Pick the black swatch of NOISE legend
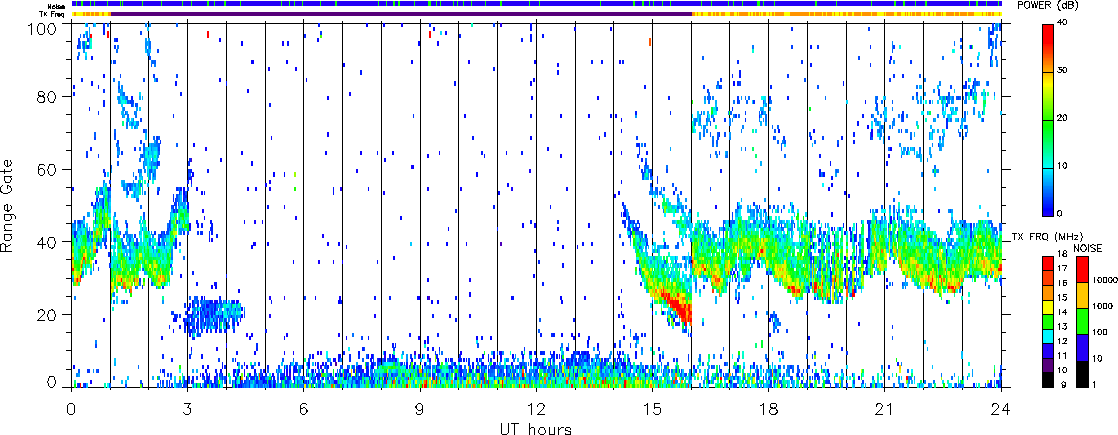 click(1082, 375)
